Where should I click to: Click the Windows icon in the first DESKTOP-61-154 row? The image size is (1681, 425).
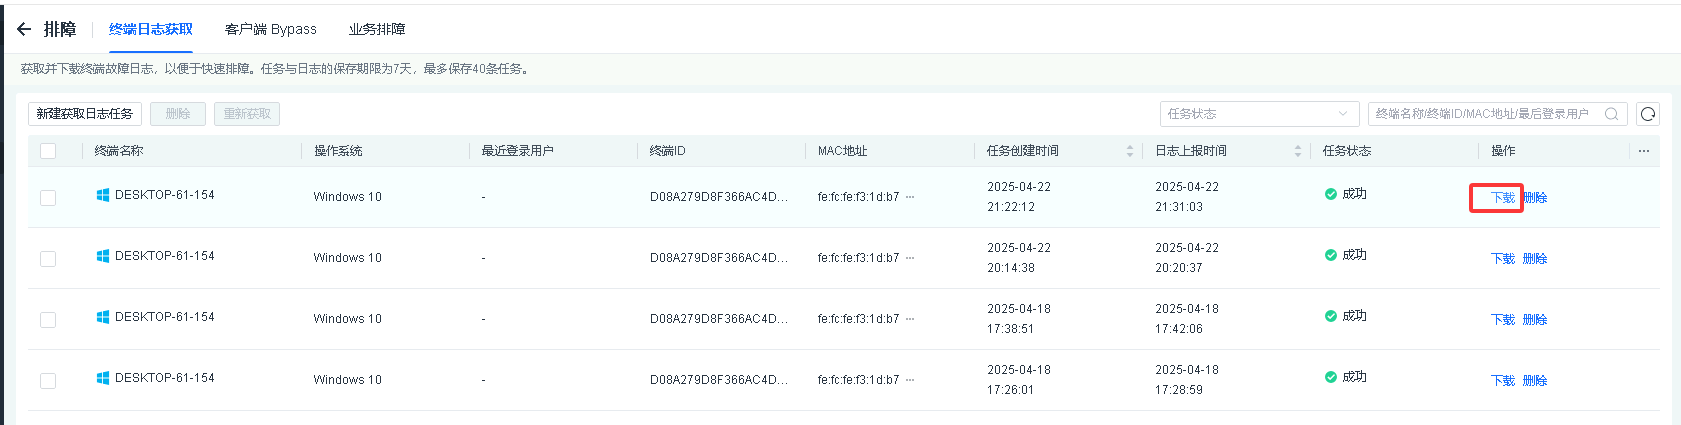pyautogui.click(x=102, y=195)
